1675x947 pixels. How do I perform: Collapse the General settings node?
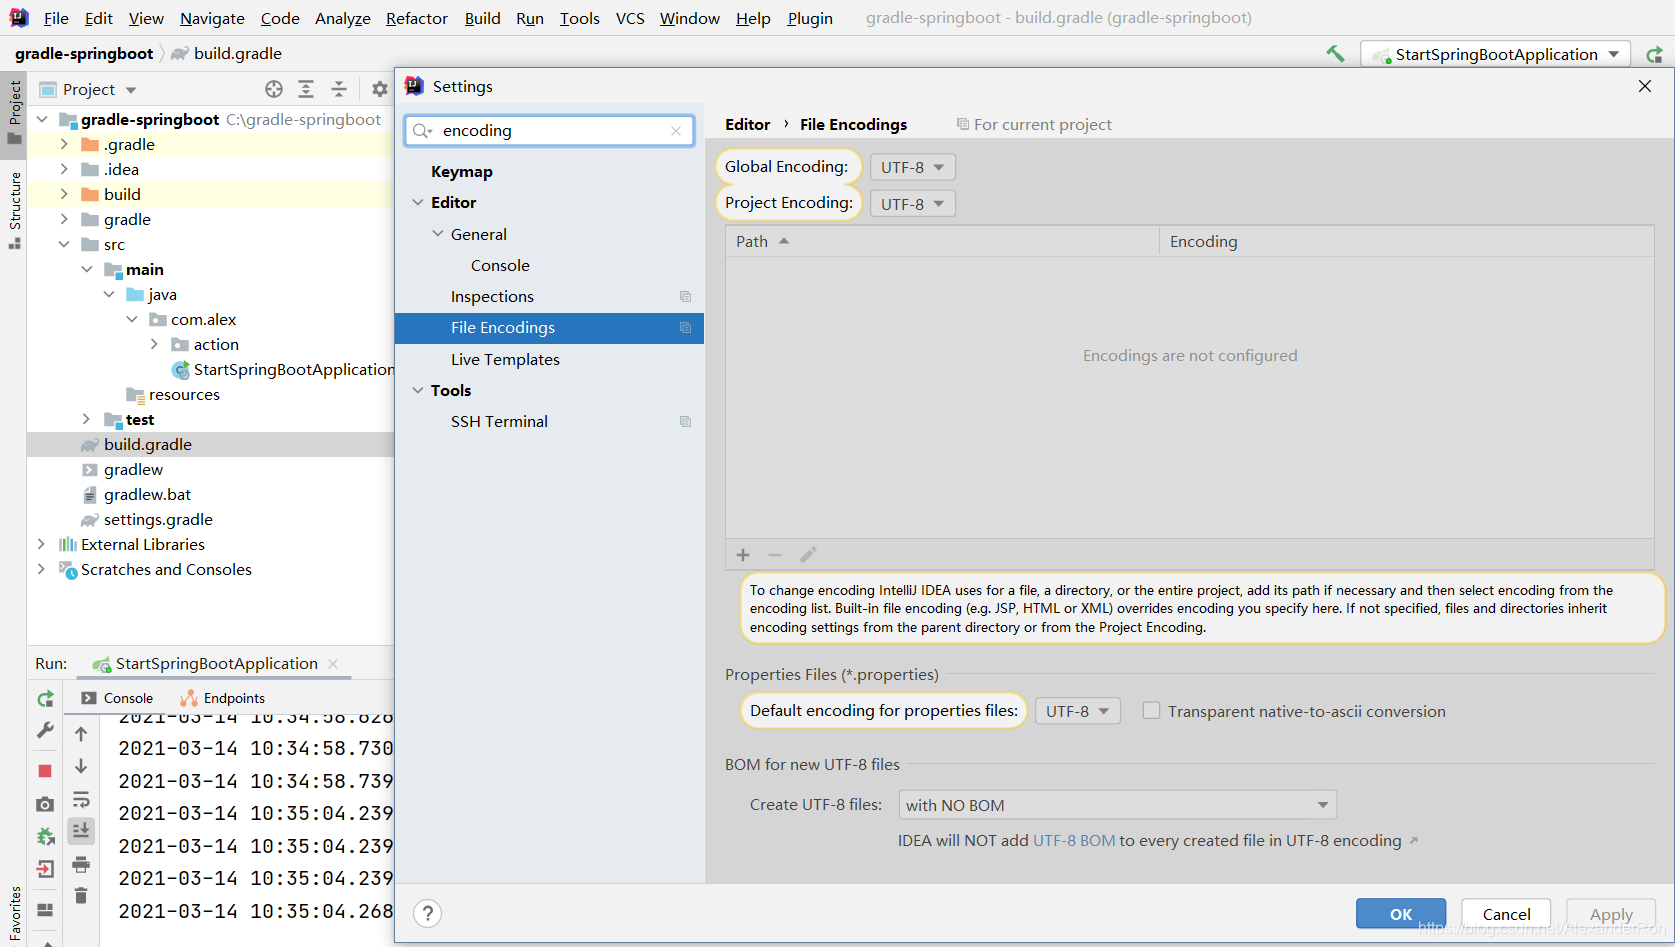point(438,234)
